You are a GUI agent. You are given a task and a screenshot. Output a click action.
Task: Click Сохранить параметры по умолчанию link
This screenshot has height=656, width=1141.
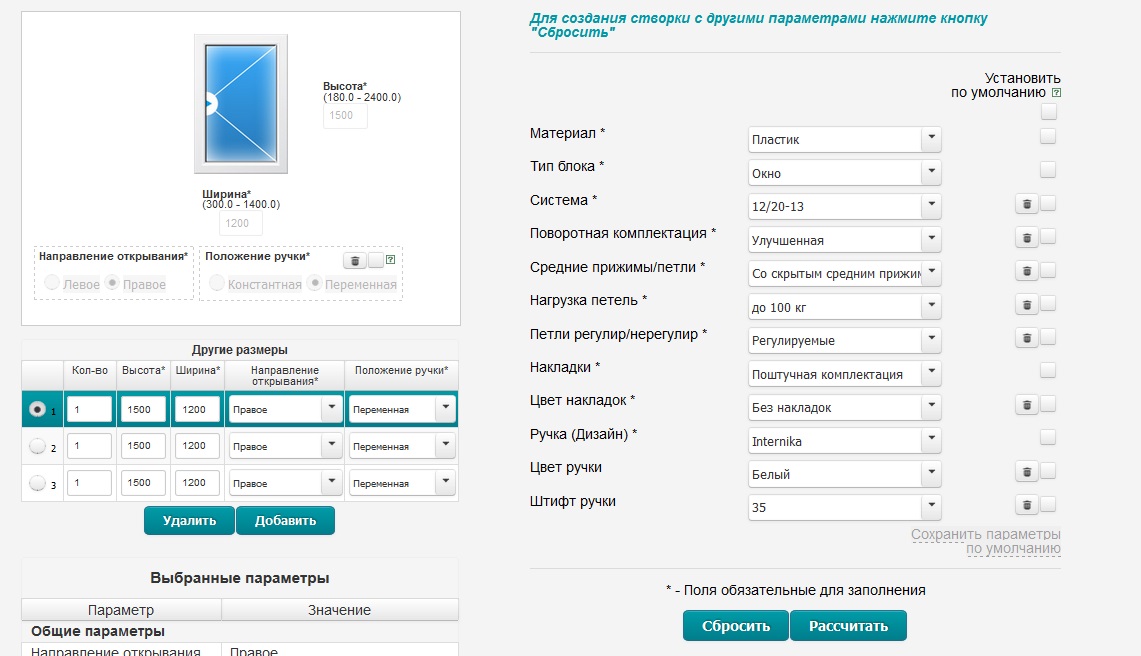tap(985, 541)
